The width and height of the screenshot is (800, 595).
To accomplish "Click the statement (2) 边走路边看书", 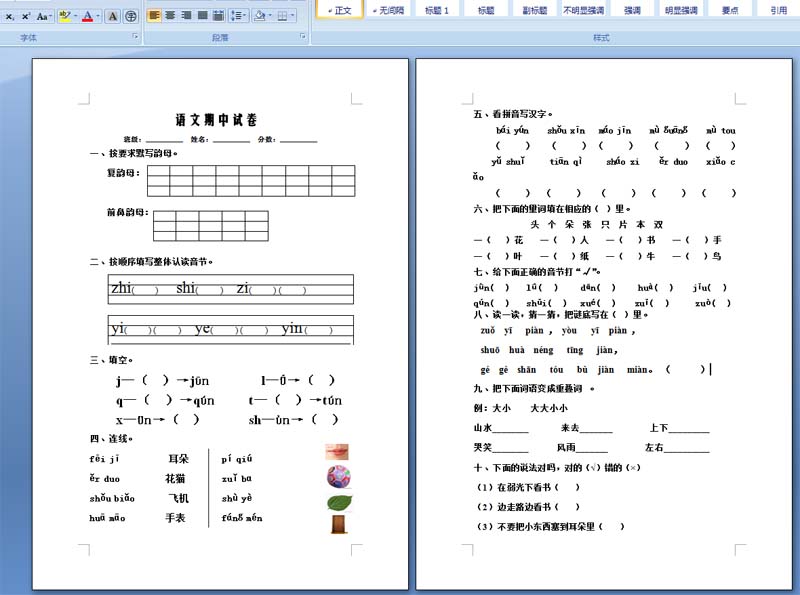I will 528,507.
